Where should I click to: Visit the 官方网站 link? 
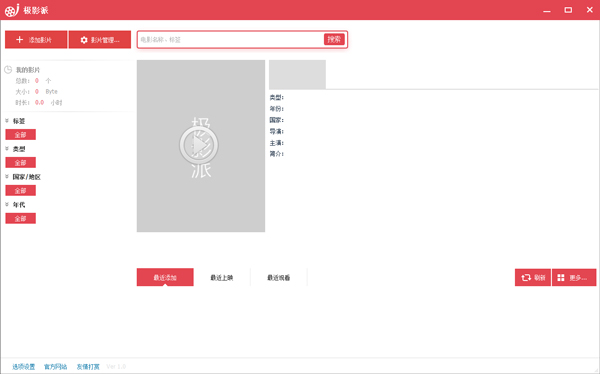point(56,367)
